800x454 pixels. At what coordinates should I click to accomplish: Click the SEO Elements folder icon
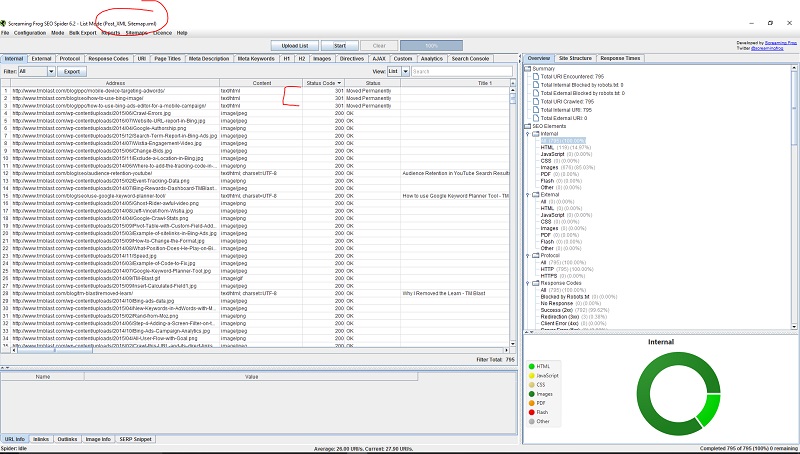(x=528, y=126)
